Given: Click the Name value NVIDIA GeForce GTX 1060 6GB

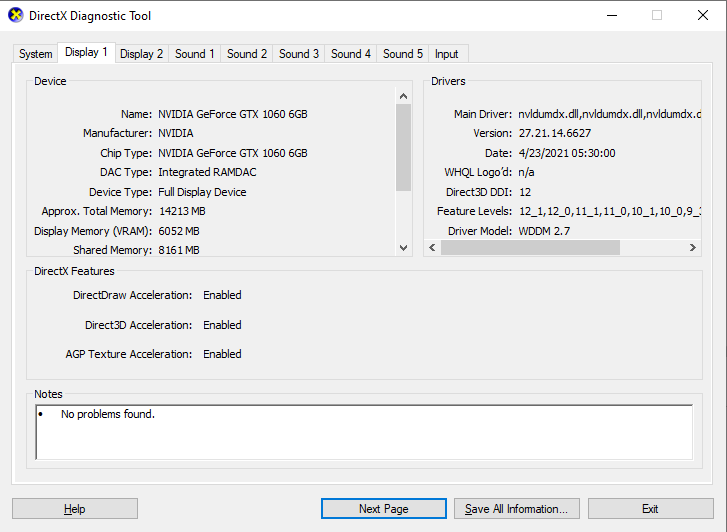Looking at the screenshot, I should (233, 114).
